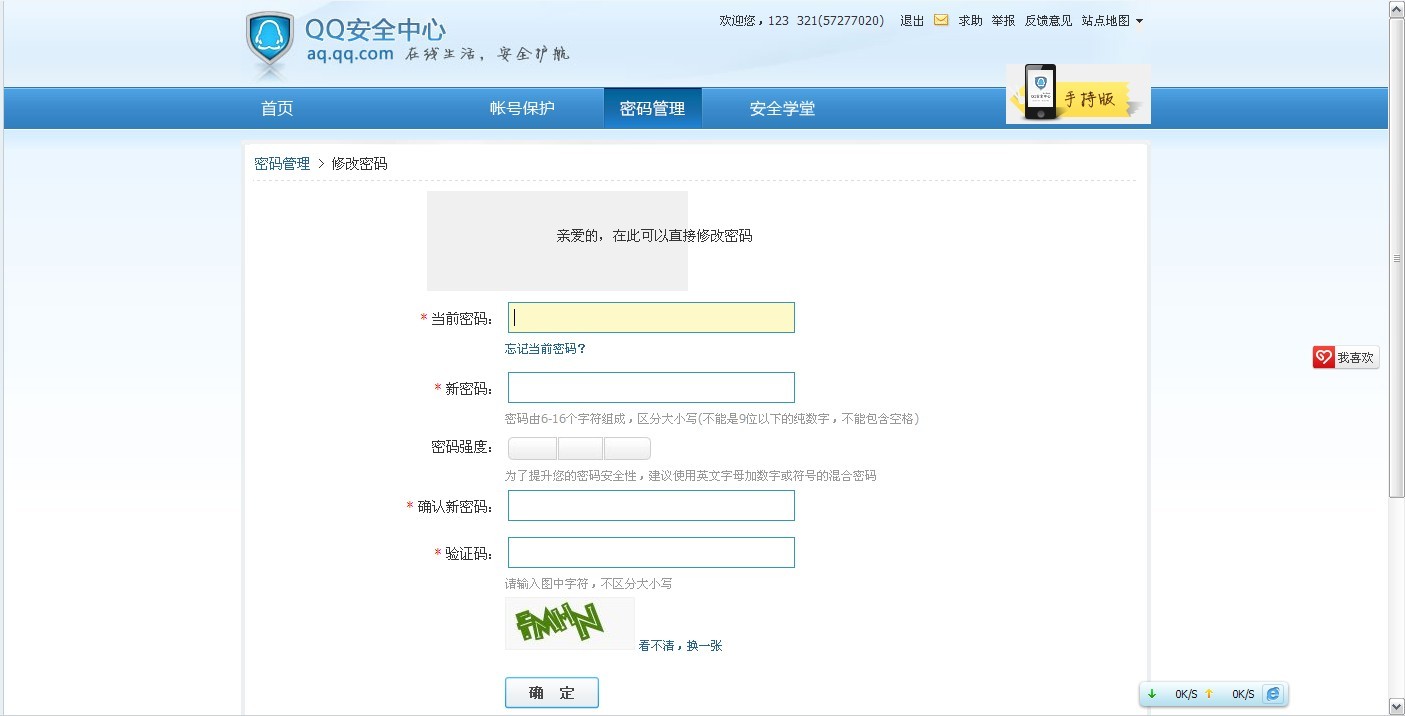
Task: Click 修改密码 breadcrumb text
Action: click(359, 163)
